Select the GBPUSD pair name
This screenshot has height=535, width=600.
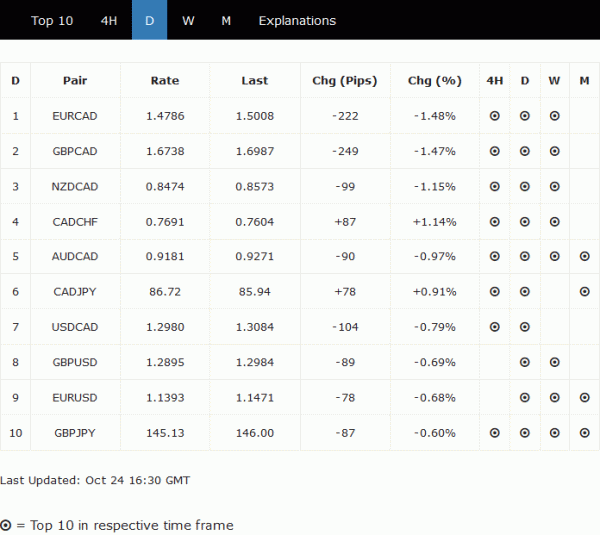click(x=75, y=362)
